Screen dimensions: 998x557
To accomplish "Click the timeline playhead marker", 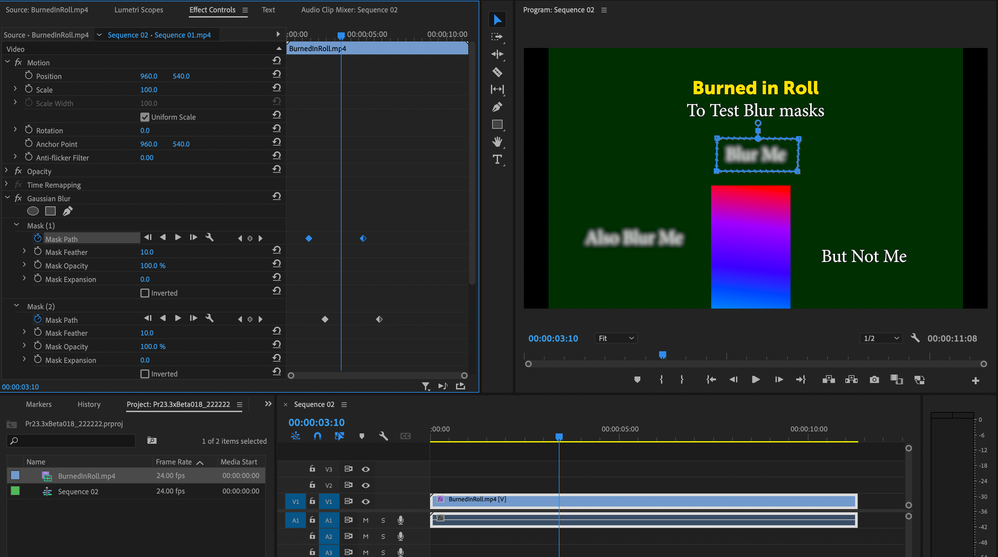I will click(559, 437).
